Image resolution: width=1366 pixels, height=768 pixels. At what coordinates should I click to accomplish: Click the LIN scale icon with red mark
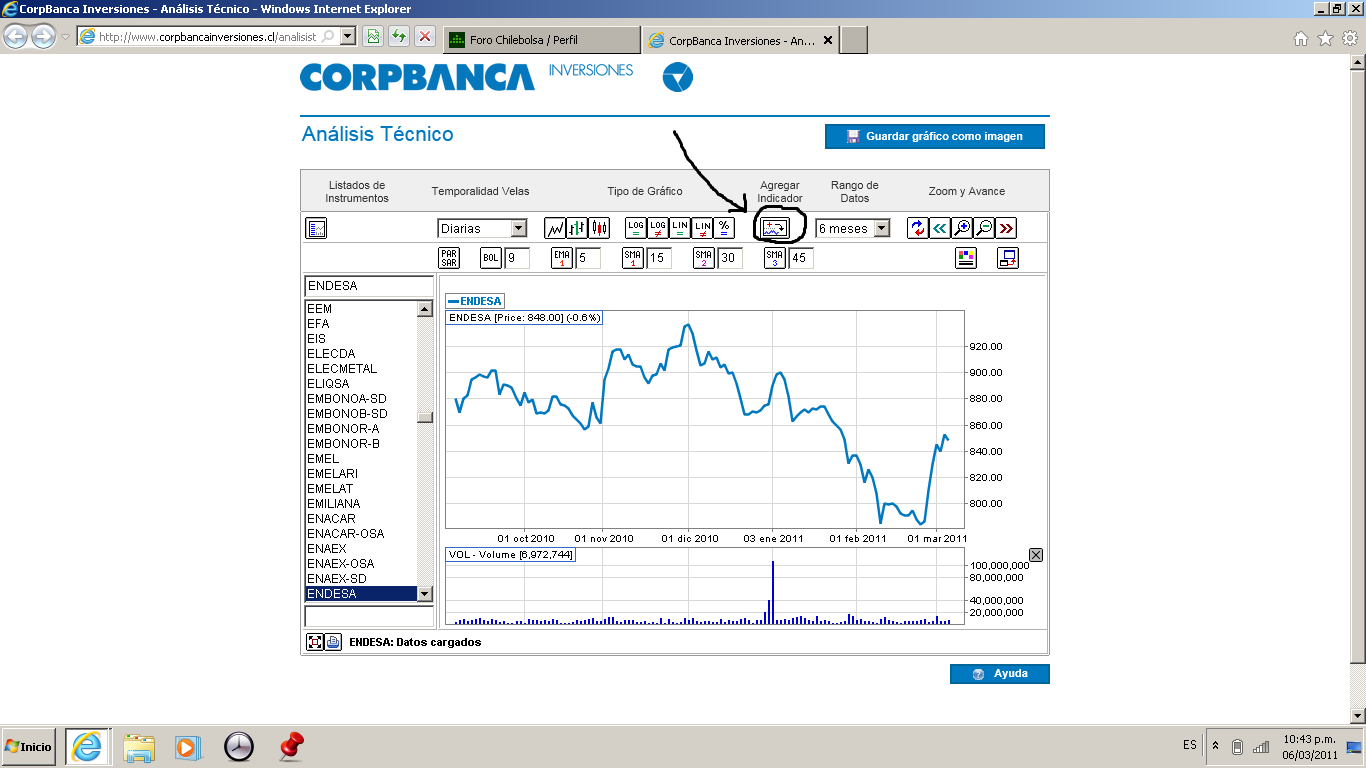click(702, 228)
